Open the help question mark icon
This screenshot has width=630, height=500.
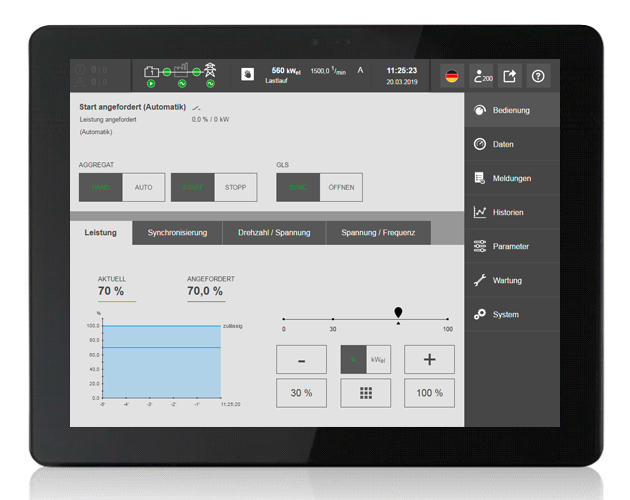tap(538, 76)
